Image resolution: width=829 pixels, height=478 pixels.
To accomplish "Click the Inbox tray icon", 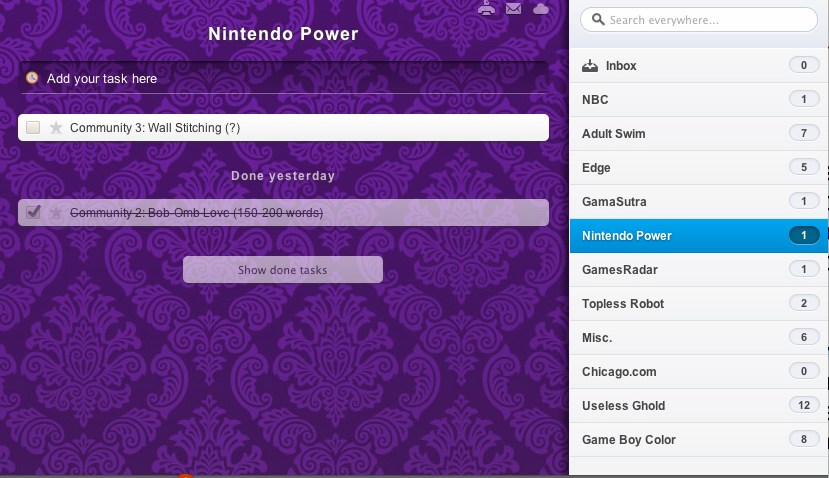I will (x=590, y=66).
